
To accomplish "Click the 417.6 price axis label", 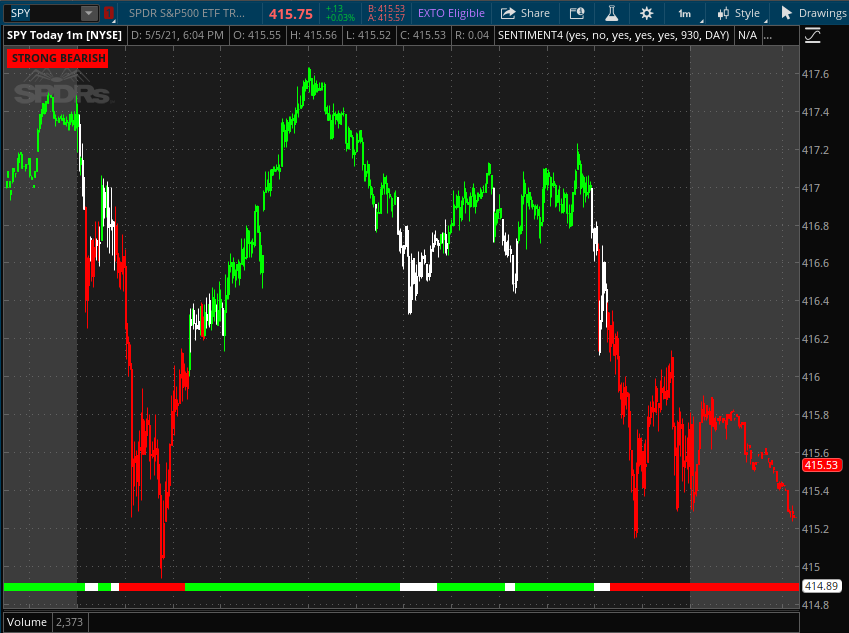I will 815,74.
